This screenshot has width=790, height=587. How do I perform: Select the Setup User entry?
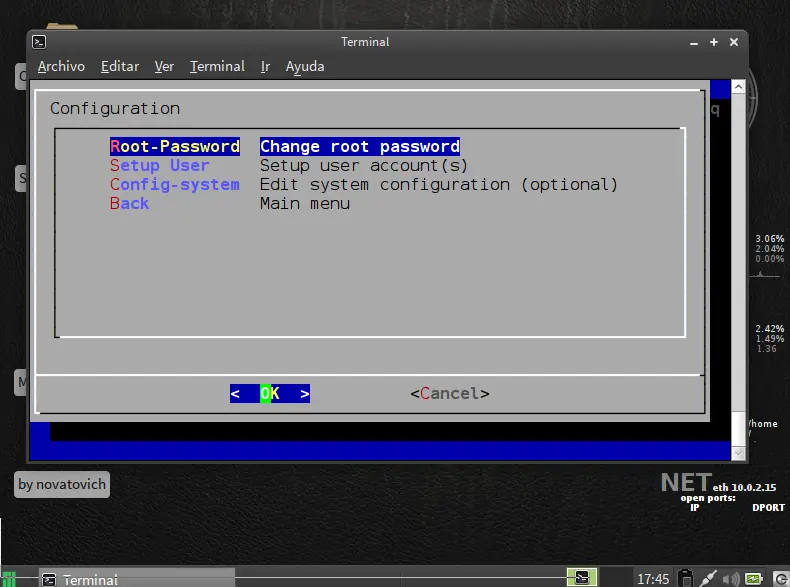[160, 166]
